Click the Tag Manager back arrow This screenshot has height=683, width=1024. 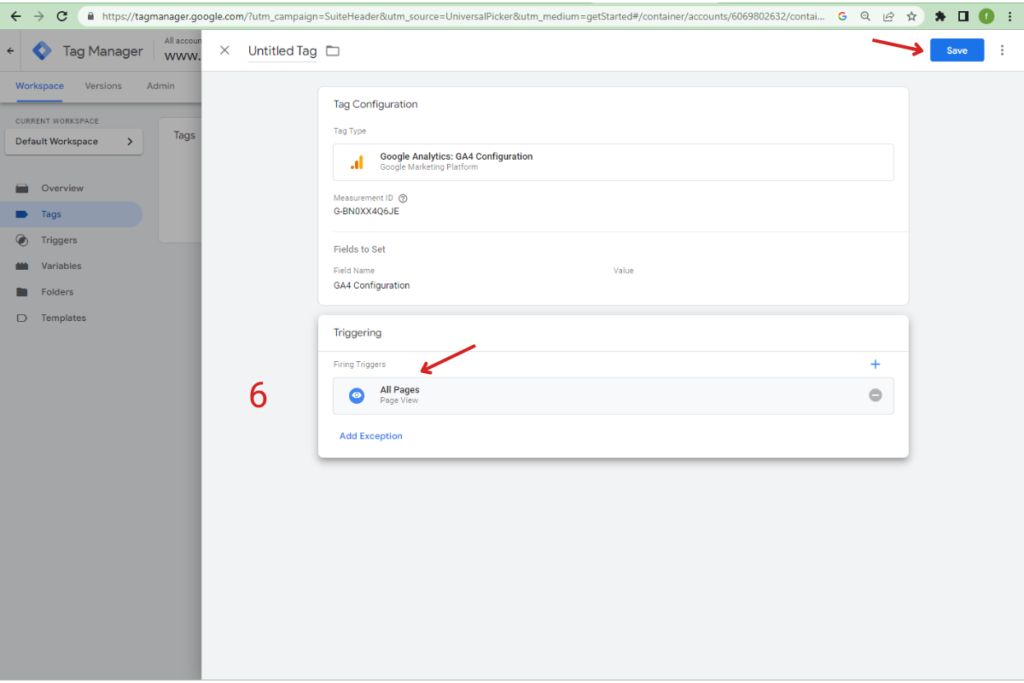[10, 50]
